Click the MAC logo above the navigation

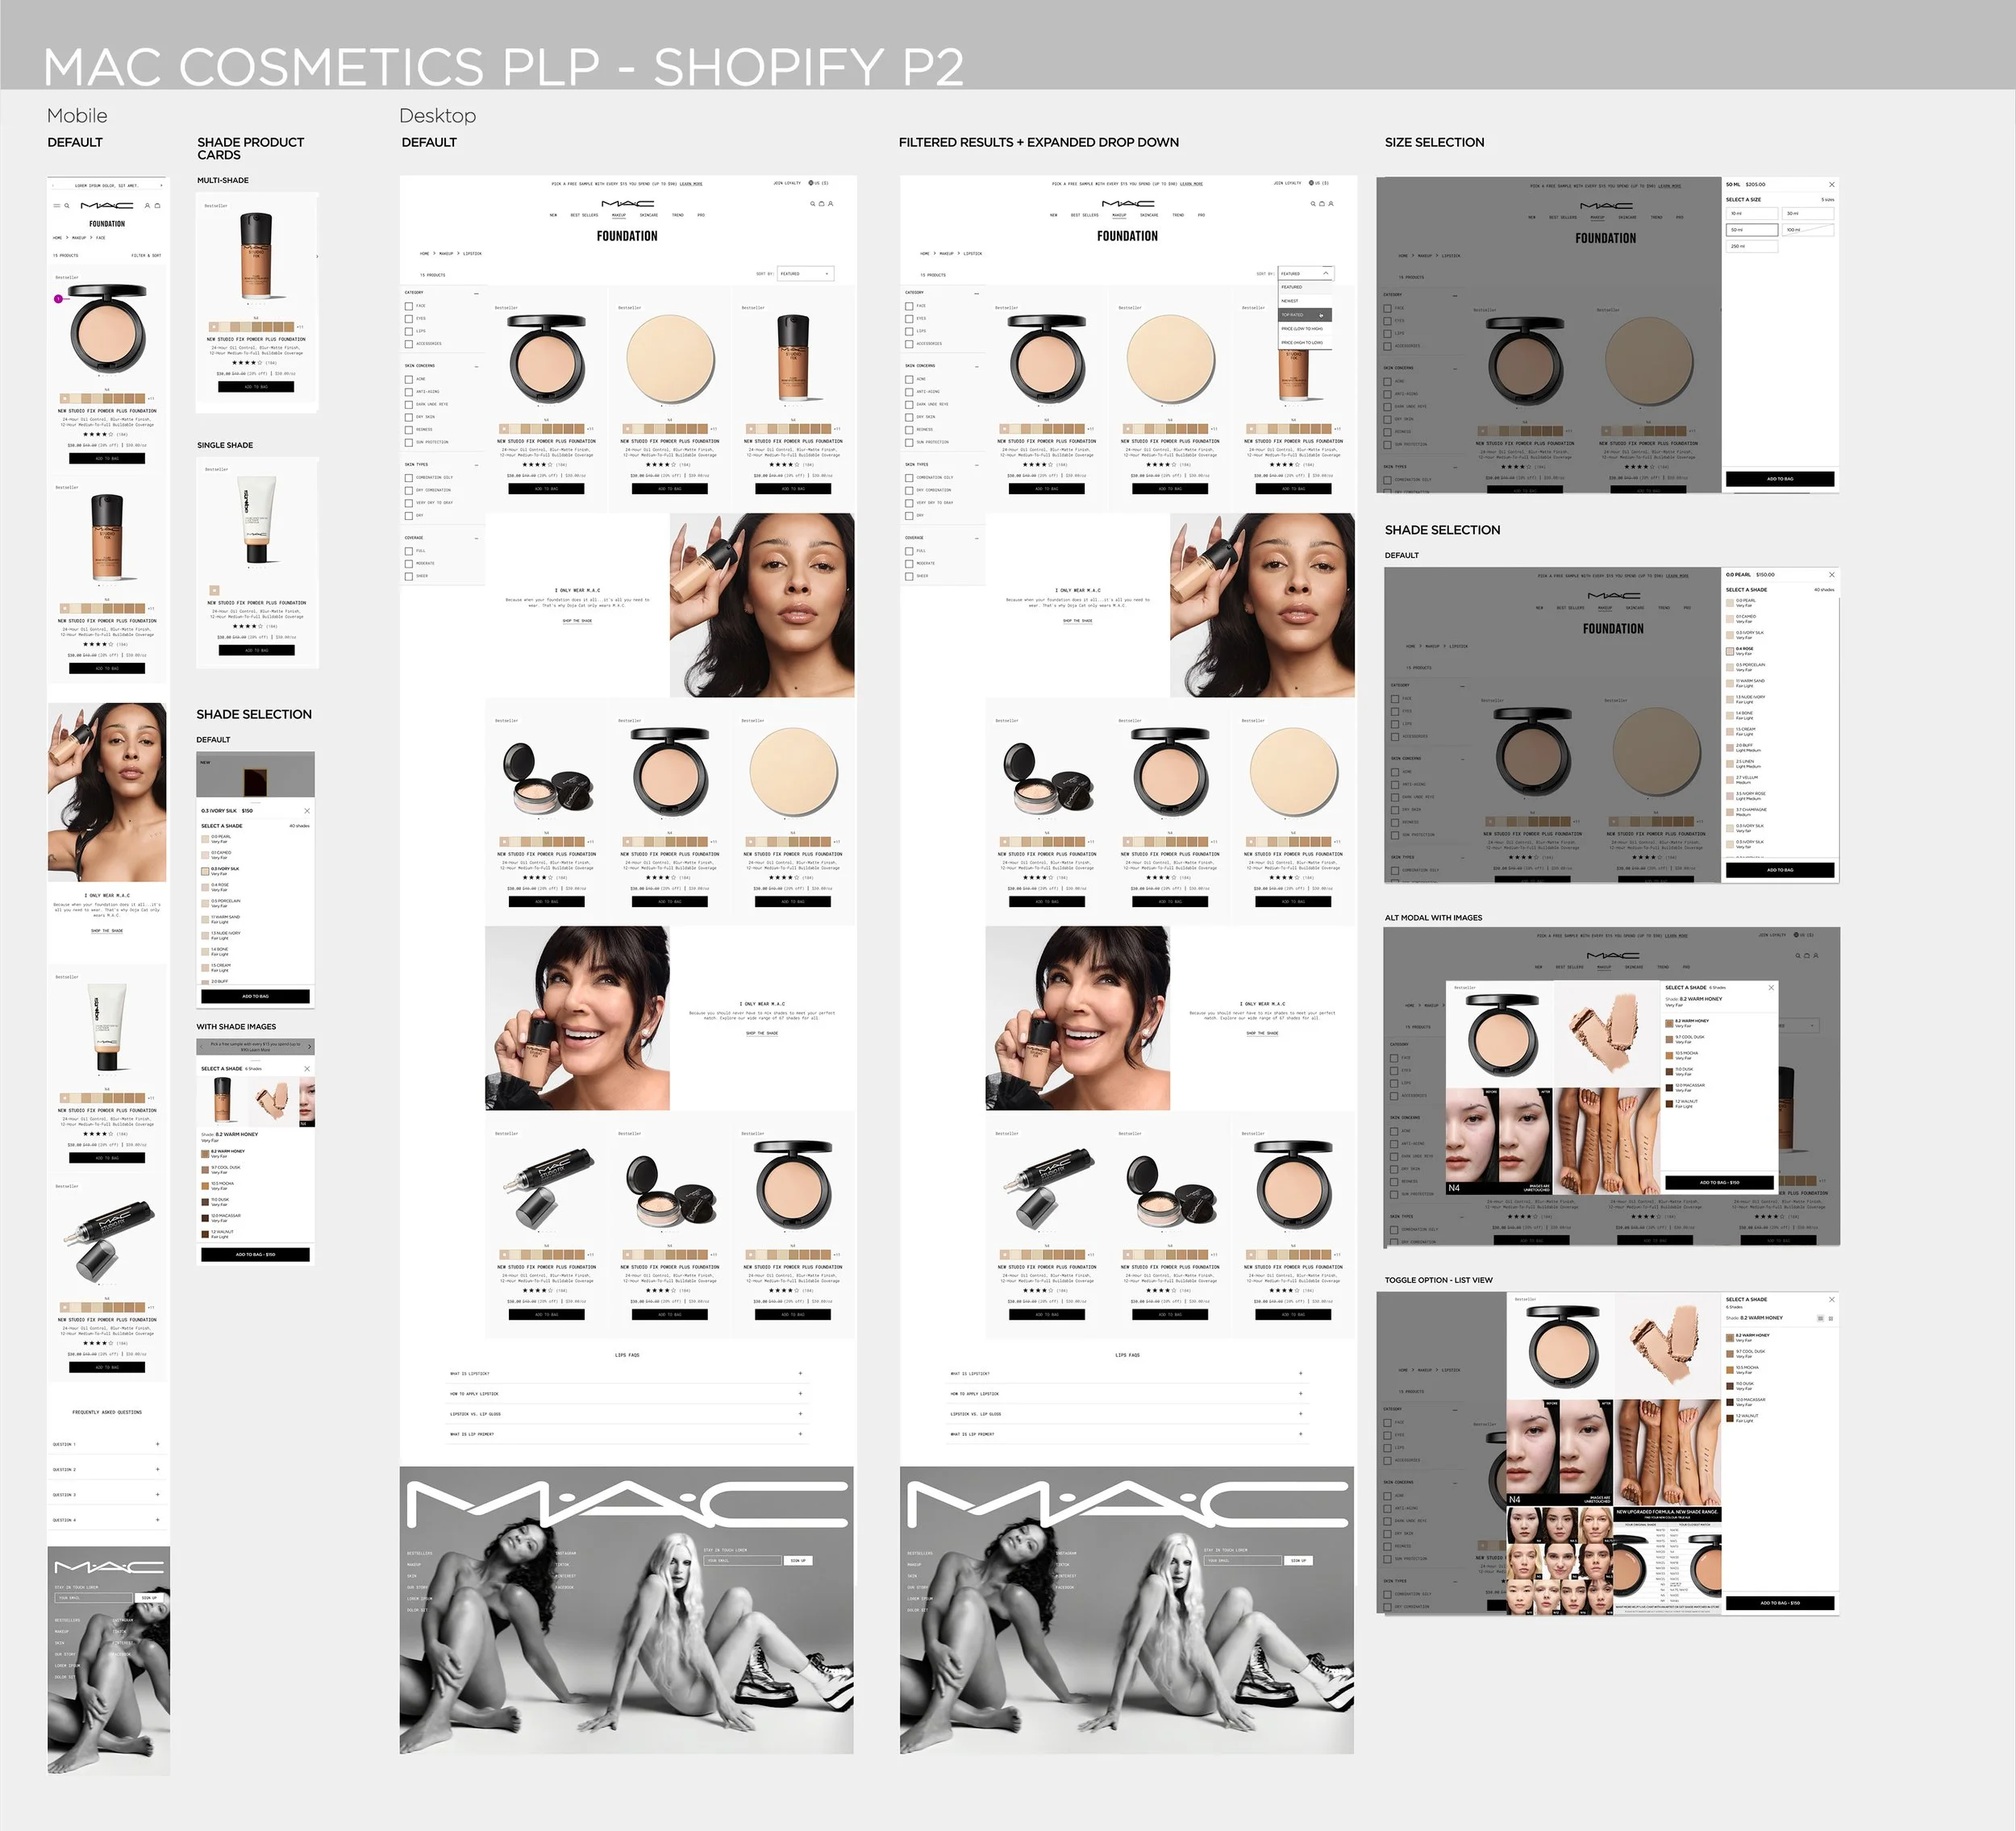pyautogui.click(x=628, y=203)
